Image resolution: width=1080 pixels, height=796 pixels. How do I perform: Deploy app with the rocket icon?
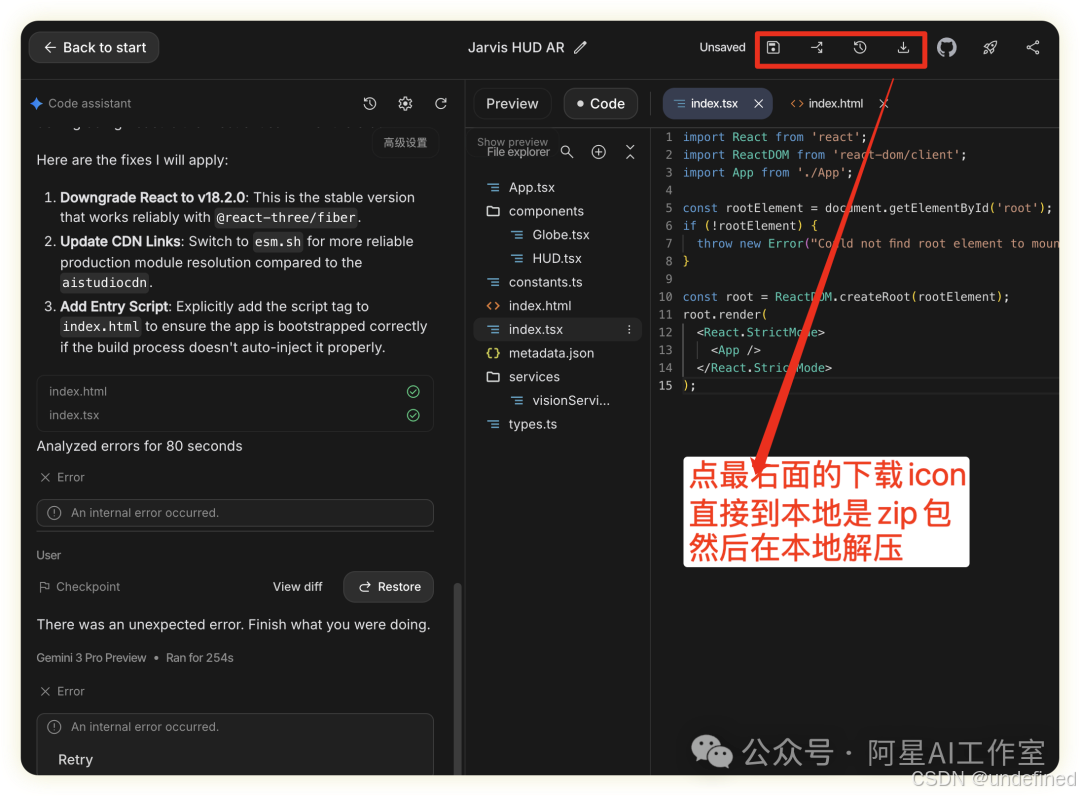pos(990,48)
